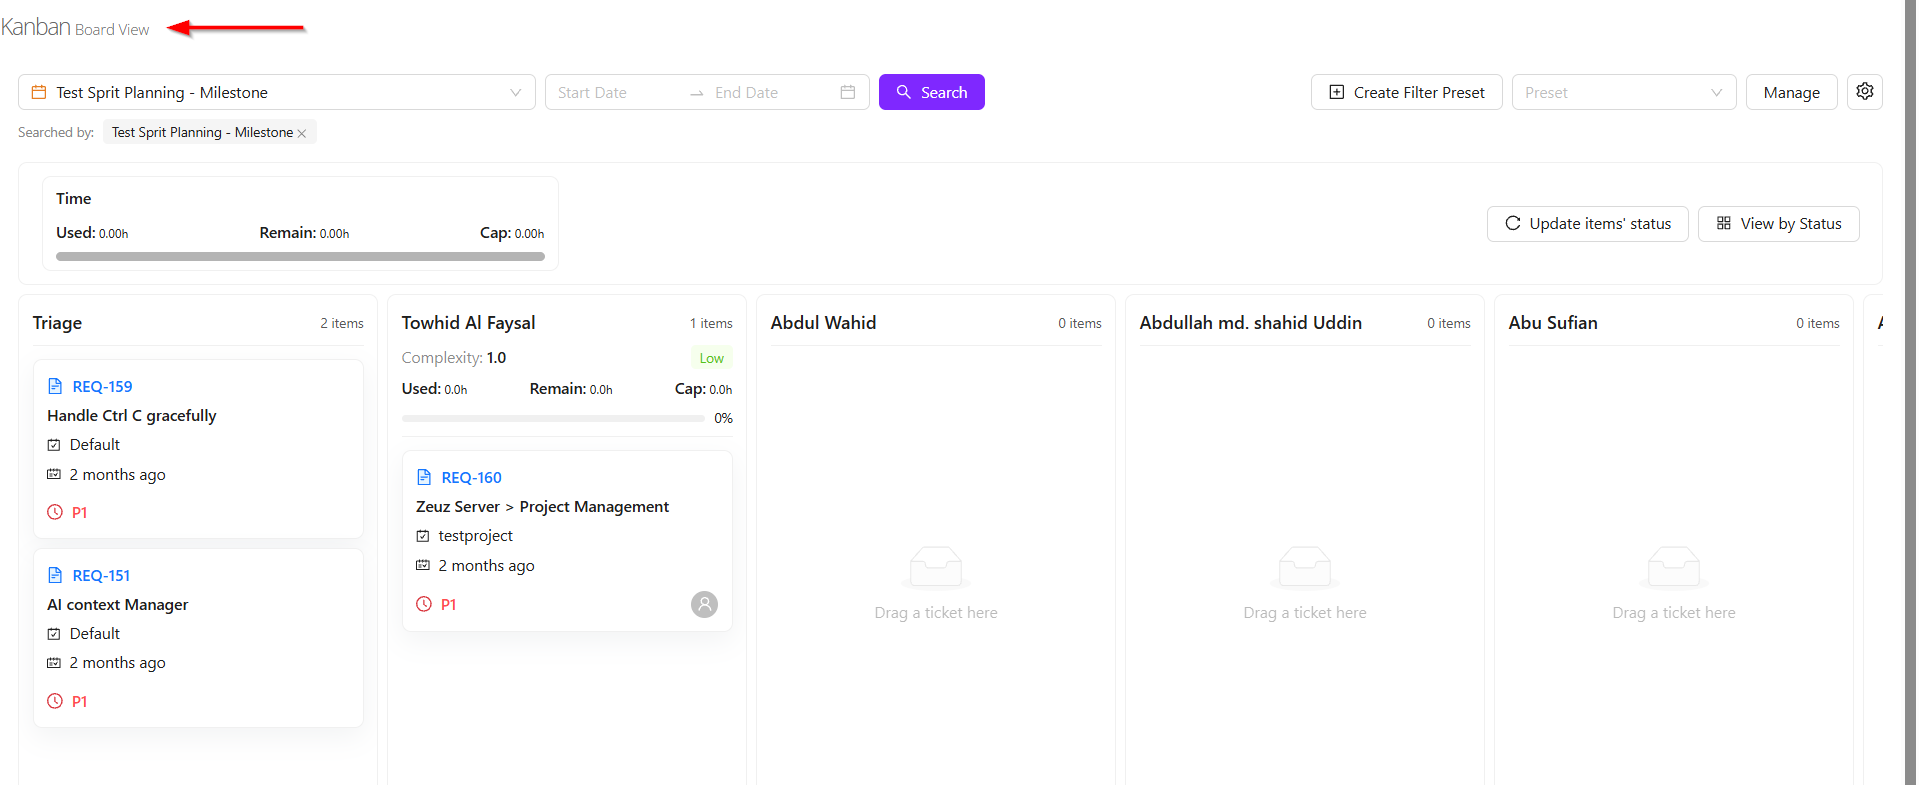Remove the Test Sprit Planning filter tag
Image resolution: width=1919 pixels, height=785 pixels.
(x=302, y=133)
